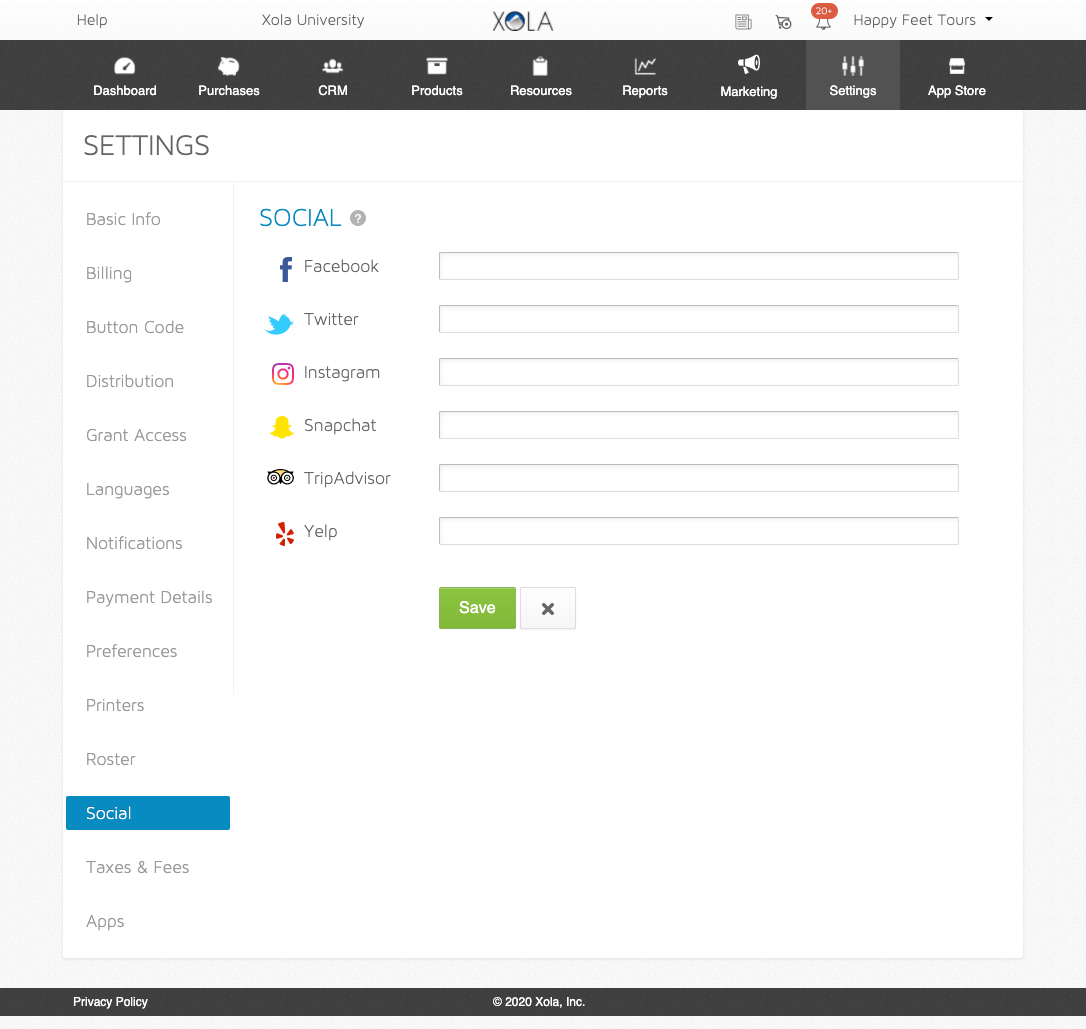1086x1029 pixels.
Task: Open Notifications settings section
Action: [x=134, y=544]
